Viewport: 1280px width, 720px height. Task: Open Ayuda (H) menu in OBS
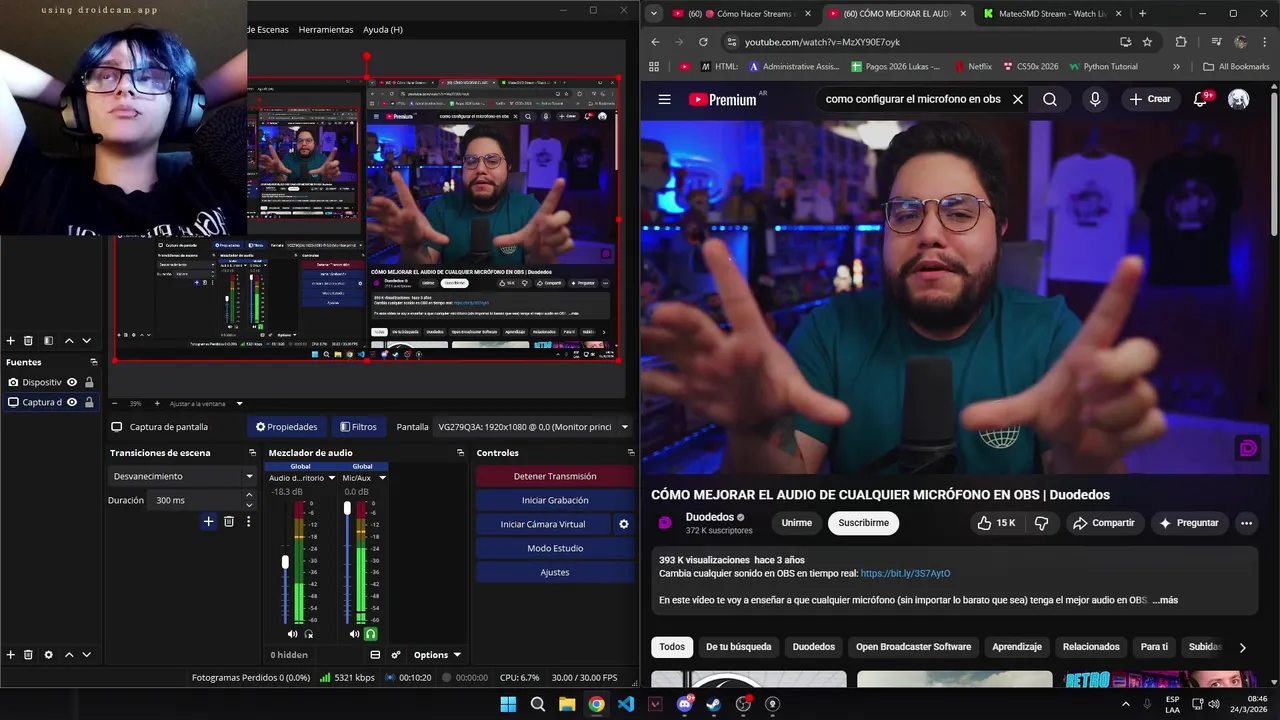(x=383, y=30)
